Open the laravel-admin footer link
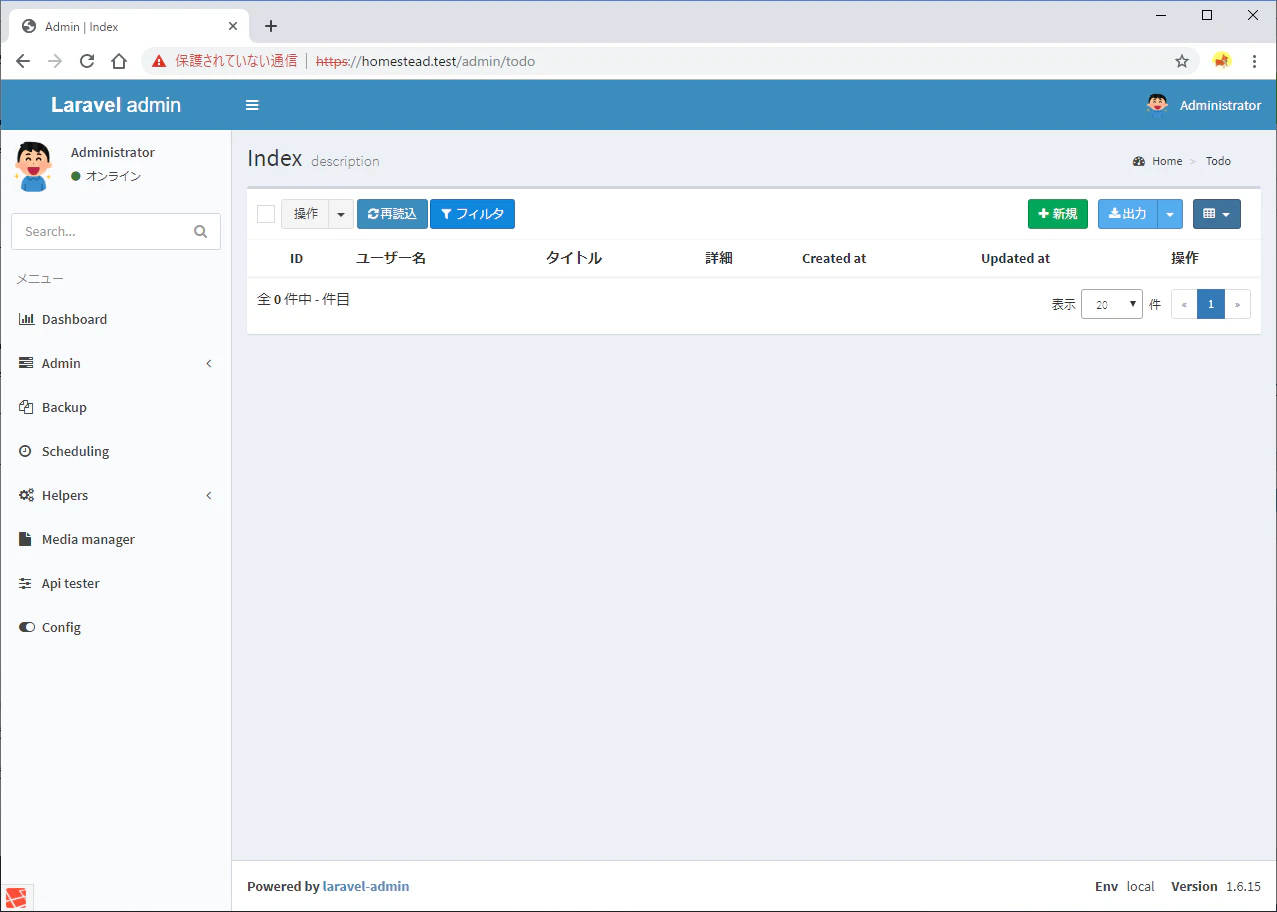 click(366, 886)
